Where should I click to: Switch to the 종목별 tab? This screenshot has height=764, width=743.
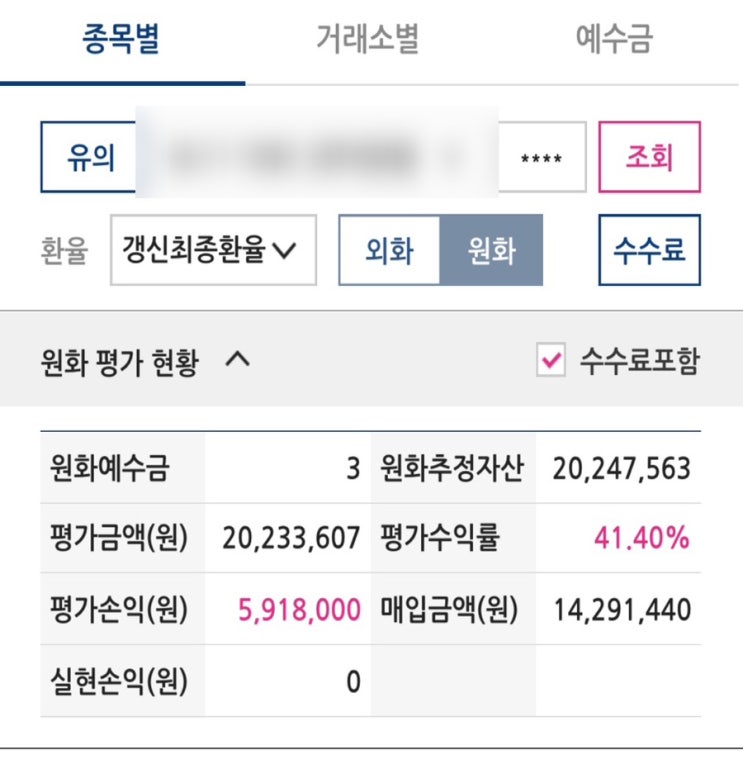tap(121, 41)
